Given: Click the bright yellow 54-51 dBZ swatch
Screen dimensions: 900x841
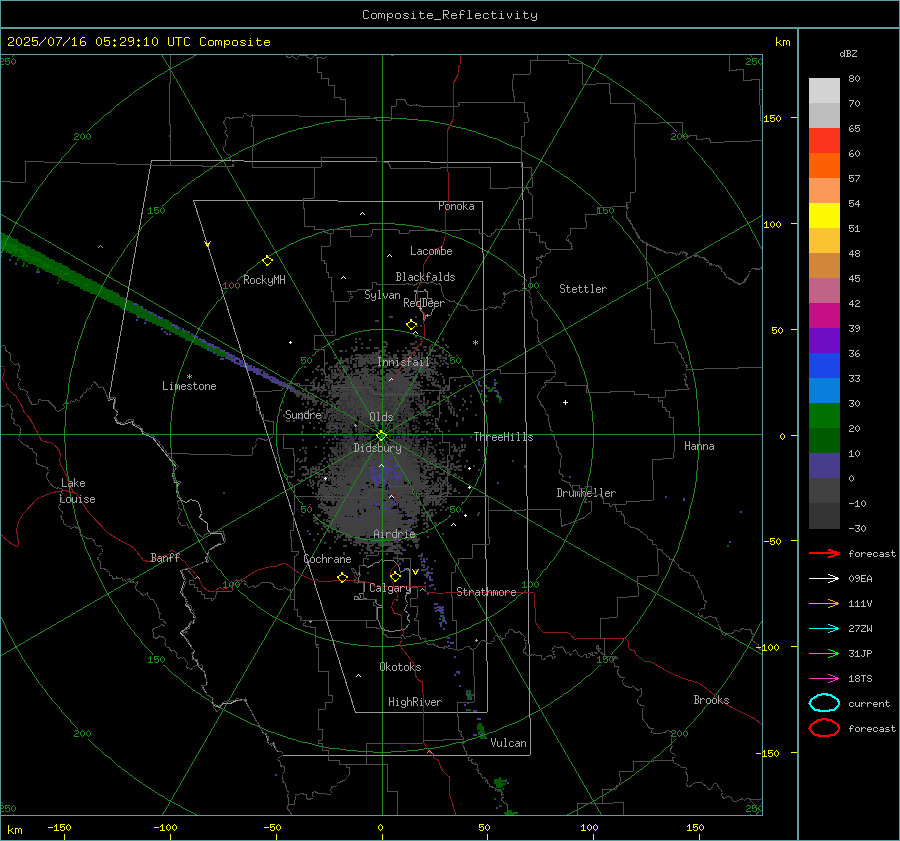Looking at the screenshot, I should coord(824,215).
